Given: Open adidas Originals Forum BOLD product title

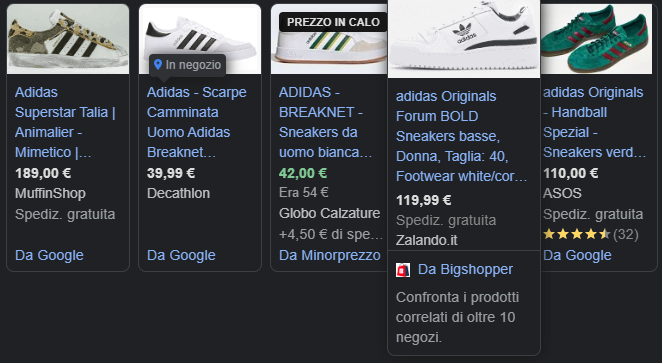Looking at the screenshot, I should tap(461, 136).
